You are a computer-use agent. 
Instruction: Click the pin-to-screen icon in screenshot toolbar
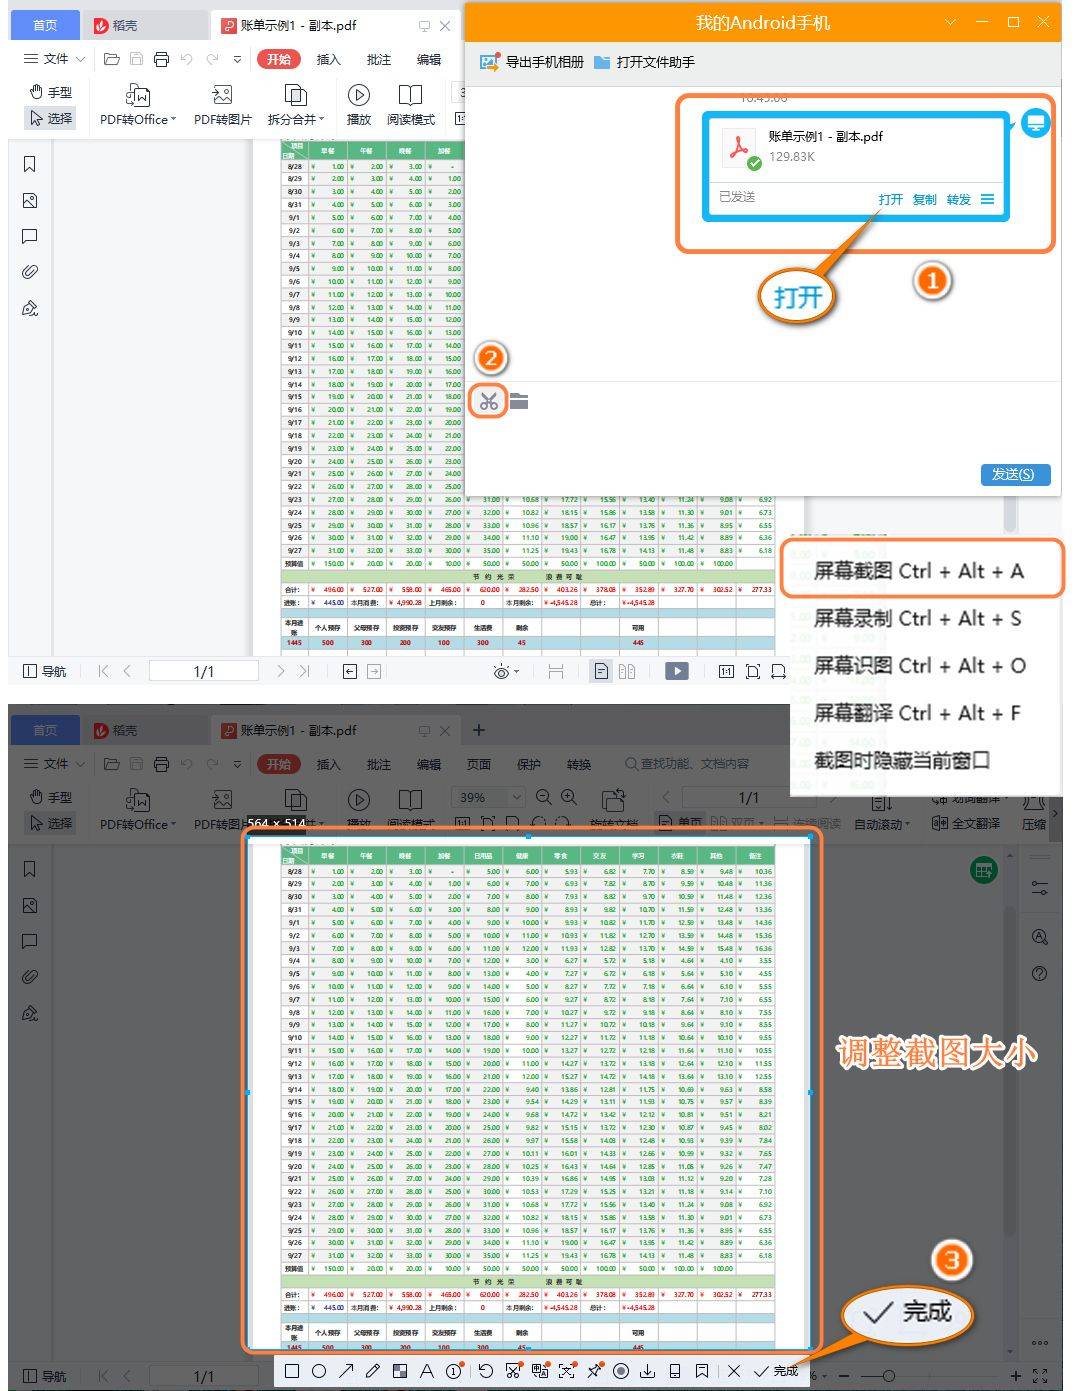[594, 1371]
